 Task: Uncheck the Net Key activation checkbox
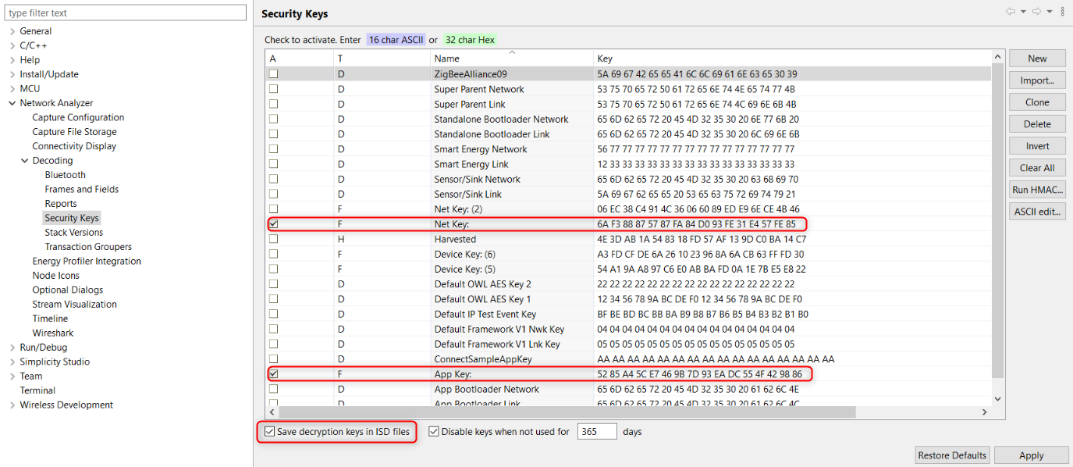tap(273, 224)
